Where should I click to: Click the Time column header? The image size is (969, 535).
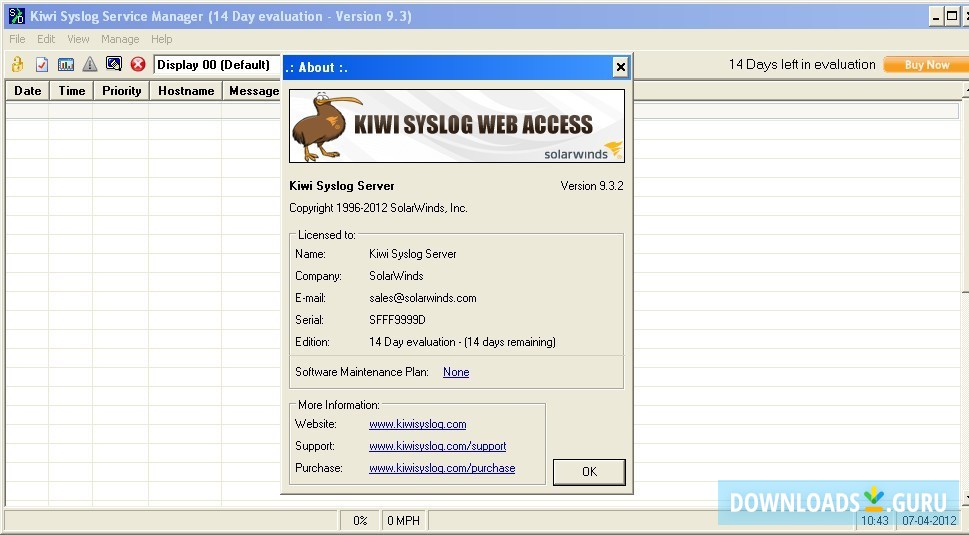pyautogui.click(x=72, y=91)
